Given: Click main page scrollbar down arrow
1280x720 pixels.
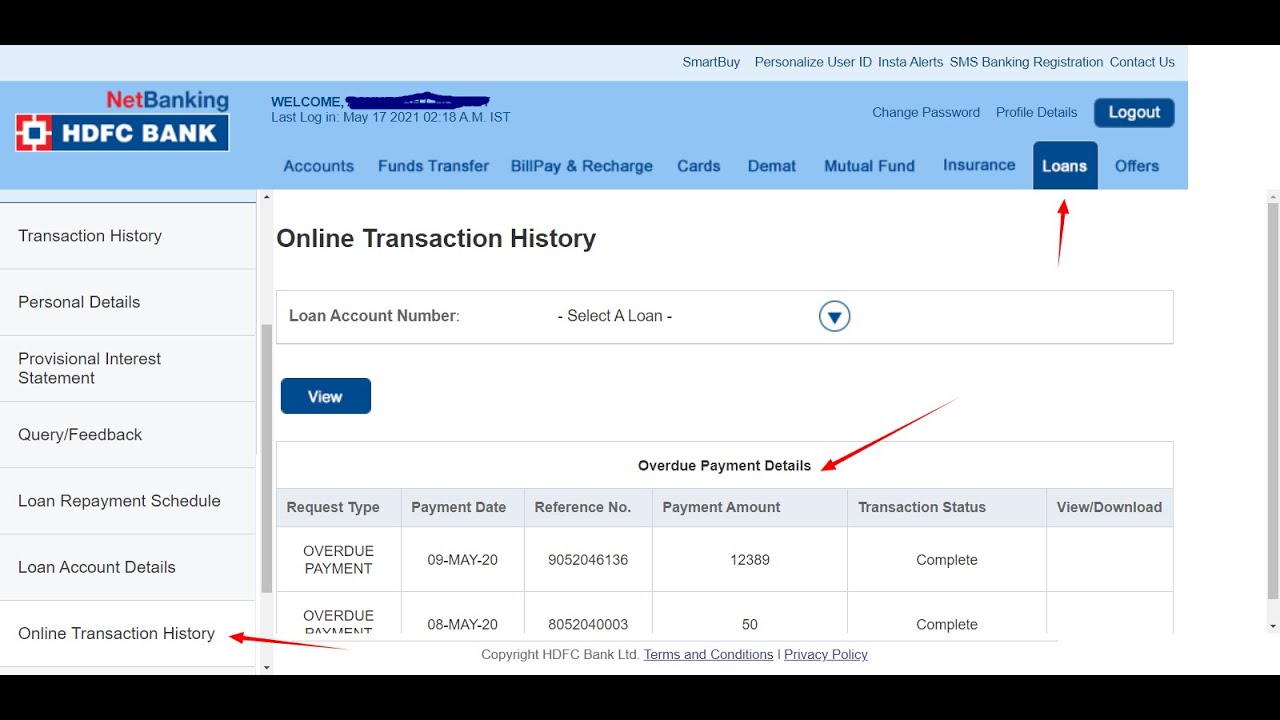Looking at the screenshot, I should point(1273,626).
